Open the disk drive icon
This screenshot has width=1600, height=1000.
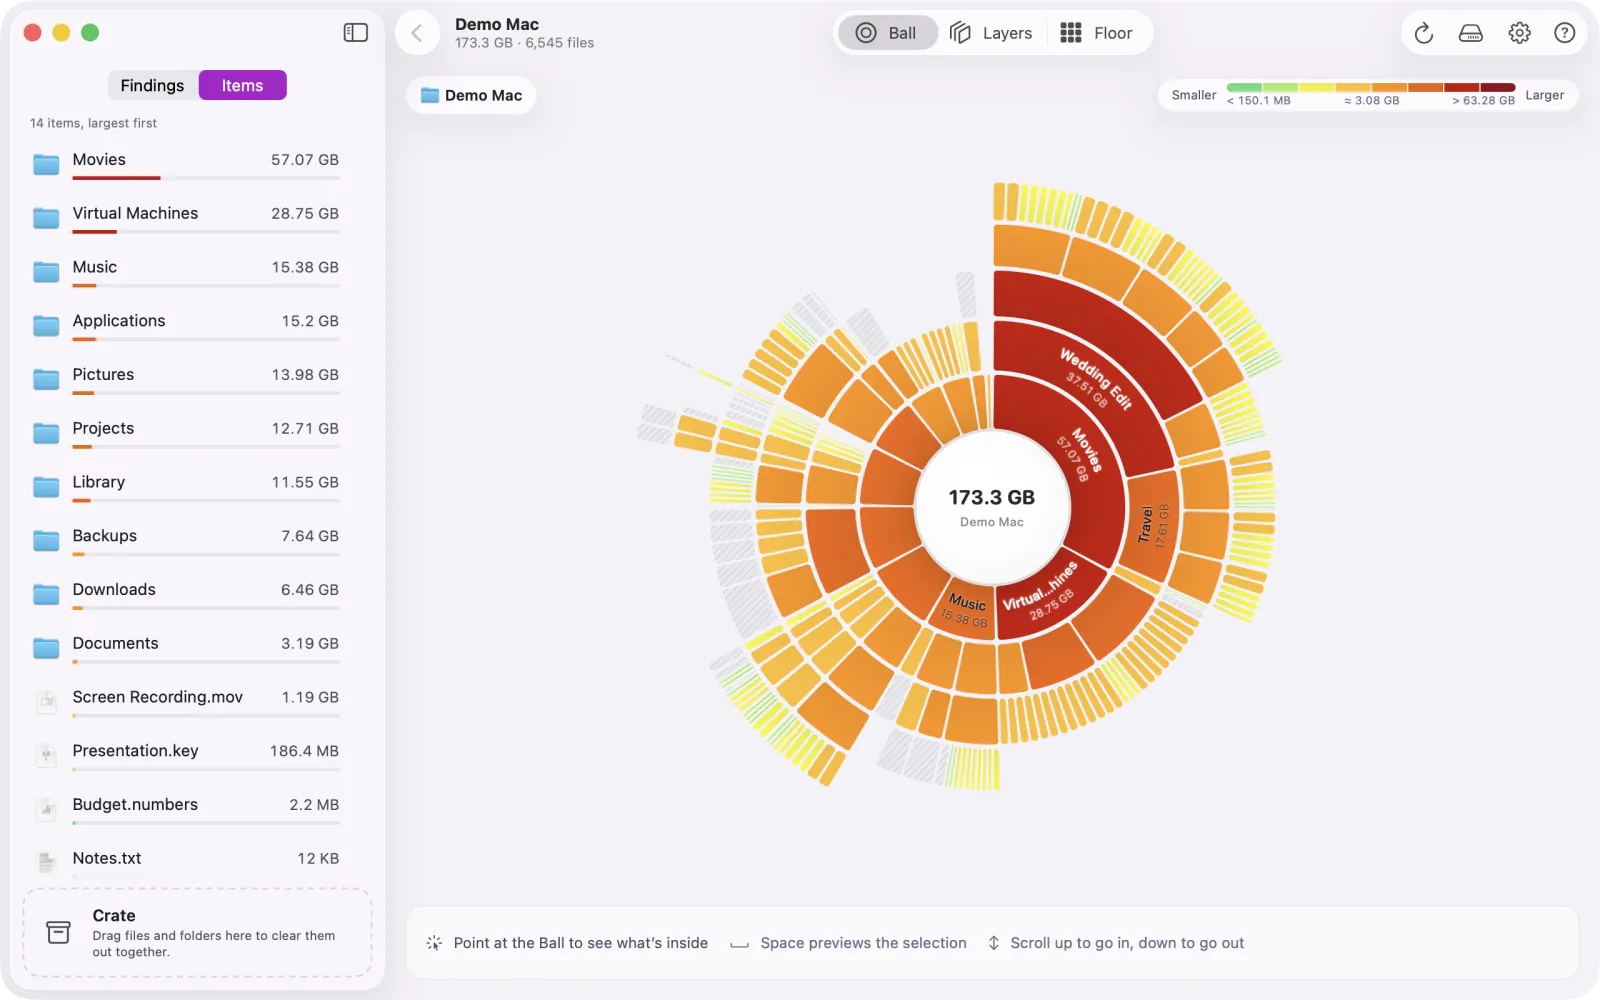click(1471, 33)
